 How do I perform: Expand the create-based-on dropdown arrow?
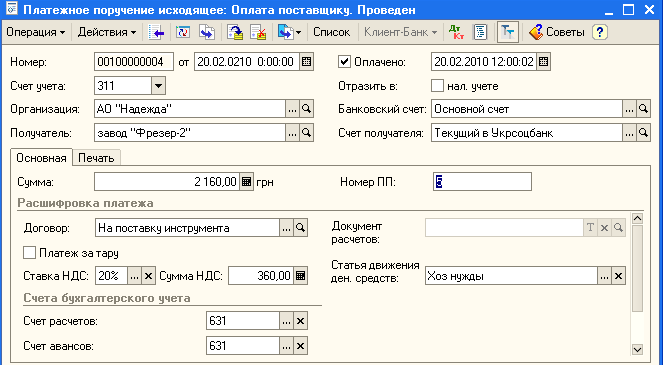(x=299, y=33)
